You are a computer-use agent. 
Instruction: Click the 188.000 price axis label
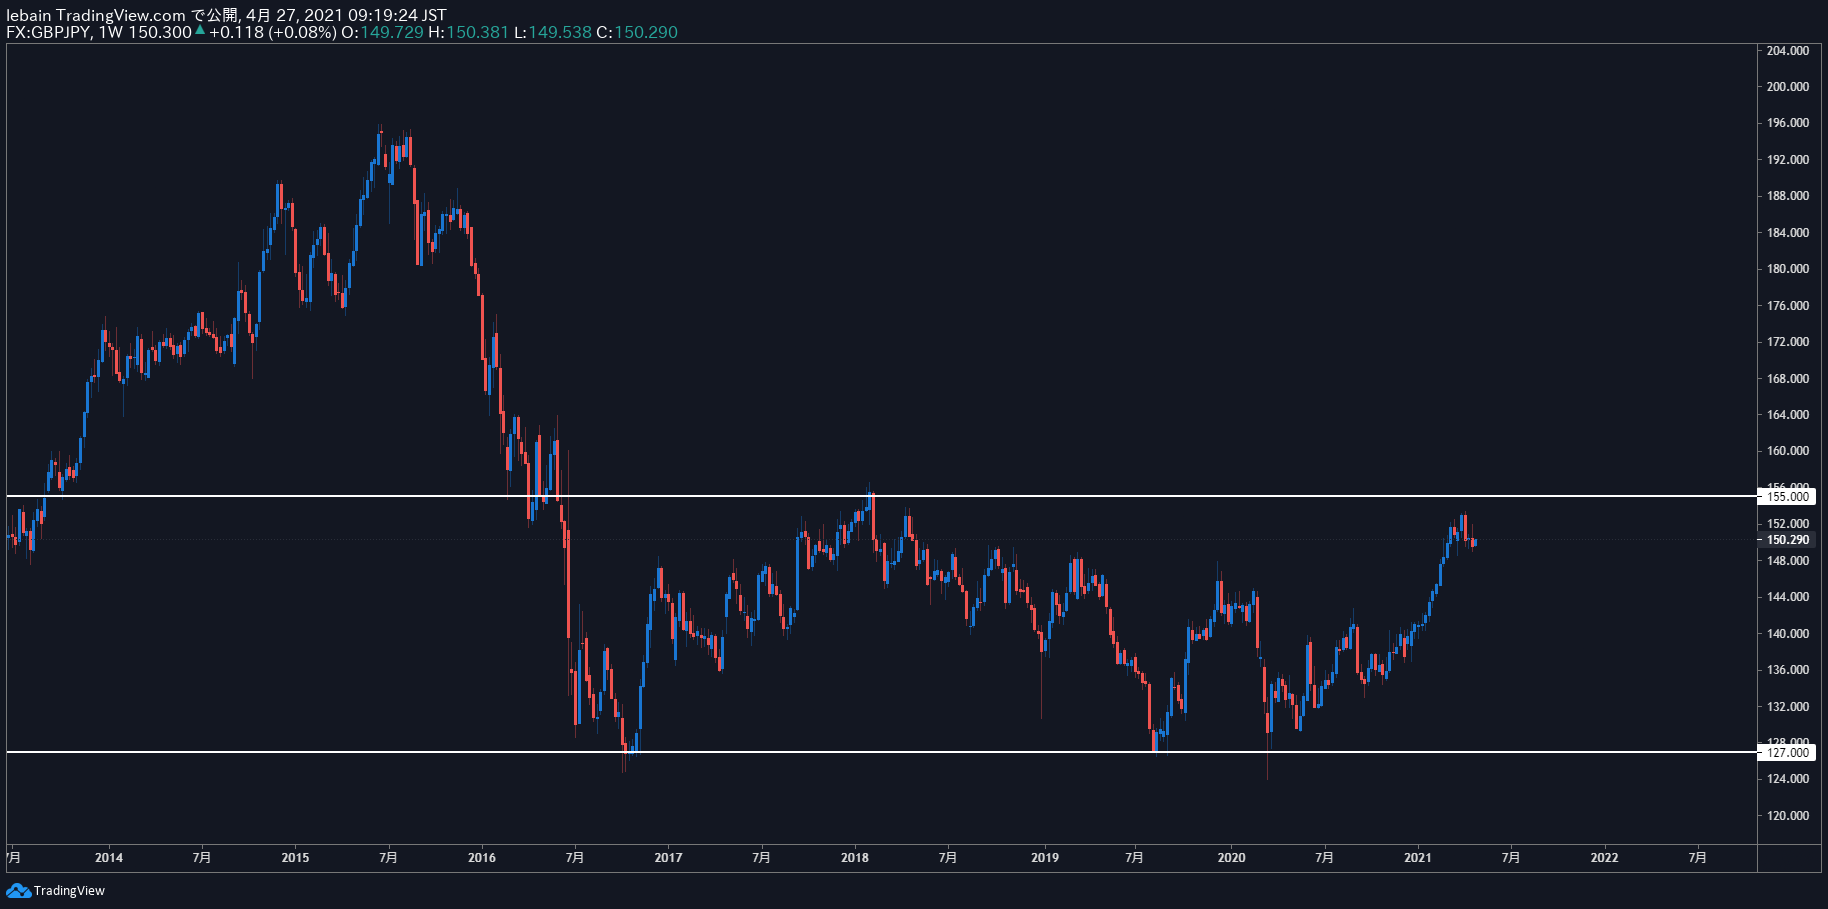(1787, 196)
